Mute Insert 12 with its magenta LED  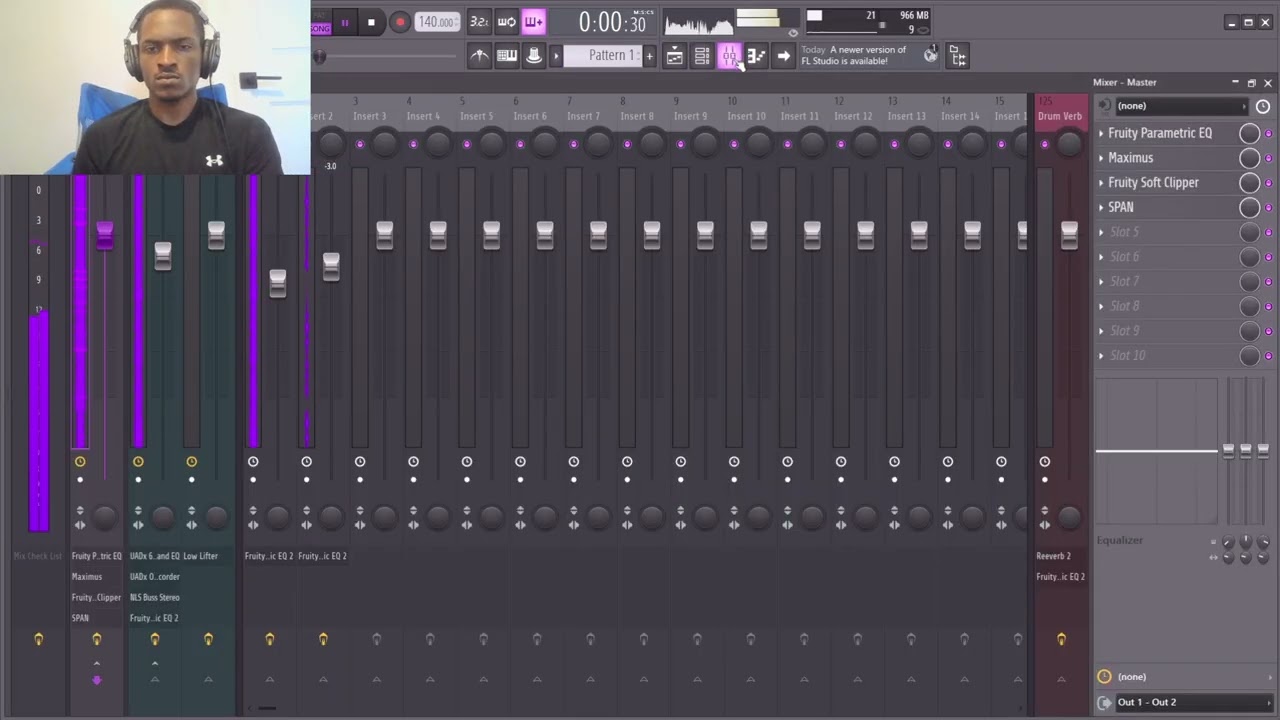(x=841, y=145)
